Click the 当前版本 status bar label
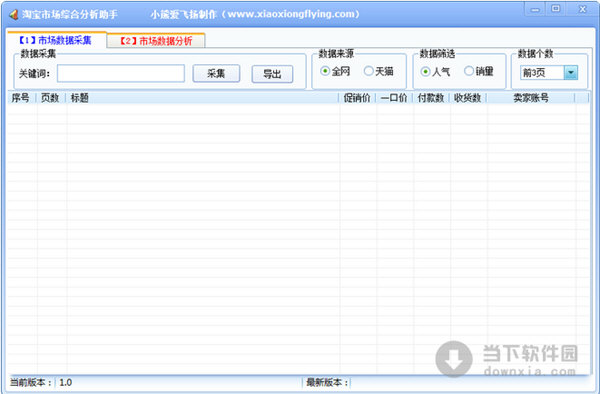Image resolution: width=600 pixels, height=394 pixels. [x=31, y=382]
